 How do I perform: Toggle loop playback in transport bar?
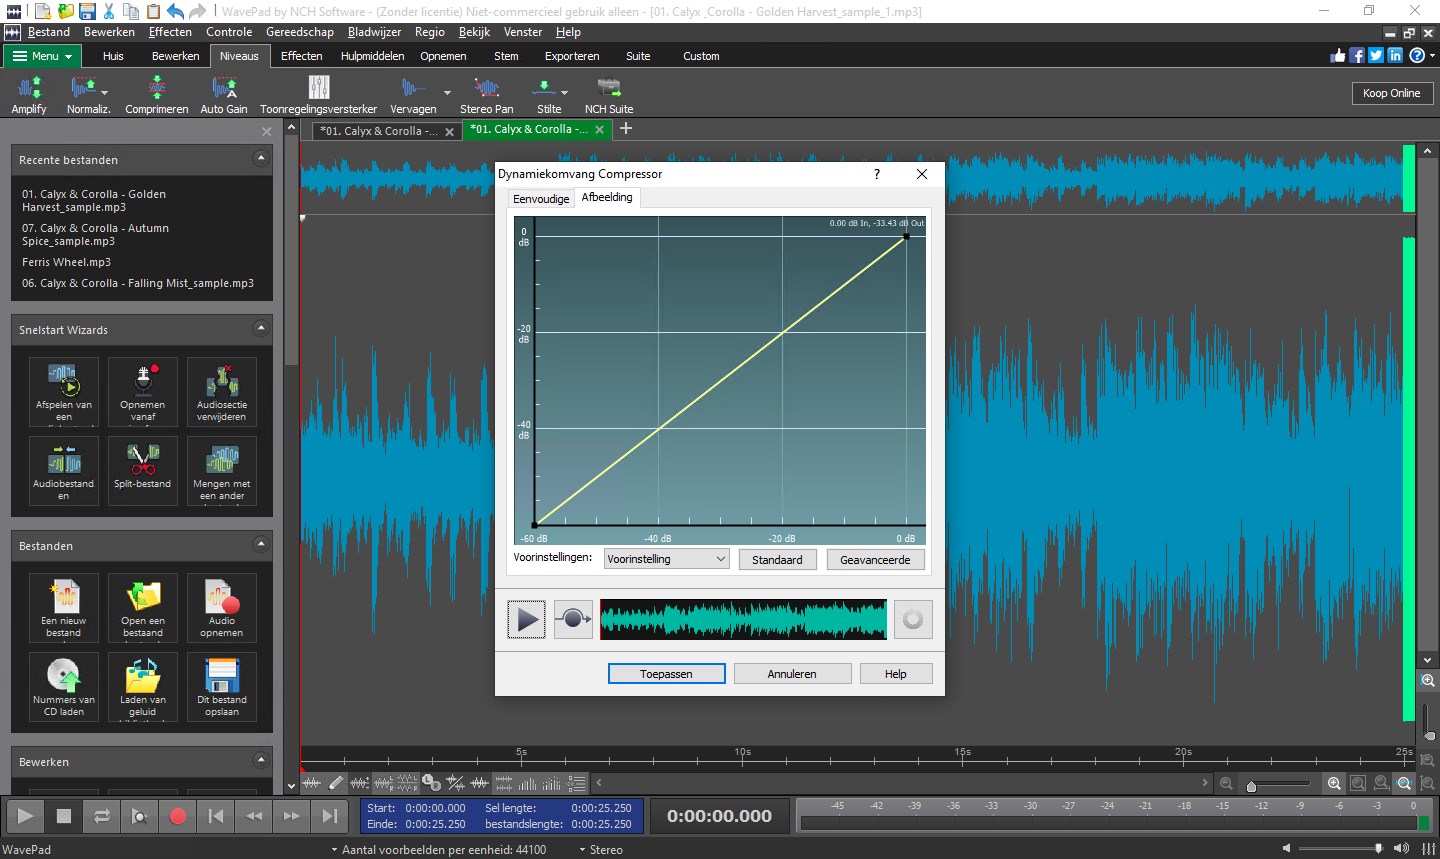102,816
